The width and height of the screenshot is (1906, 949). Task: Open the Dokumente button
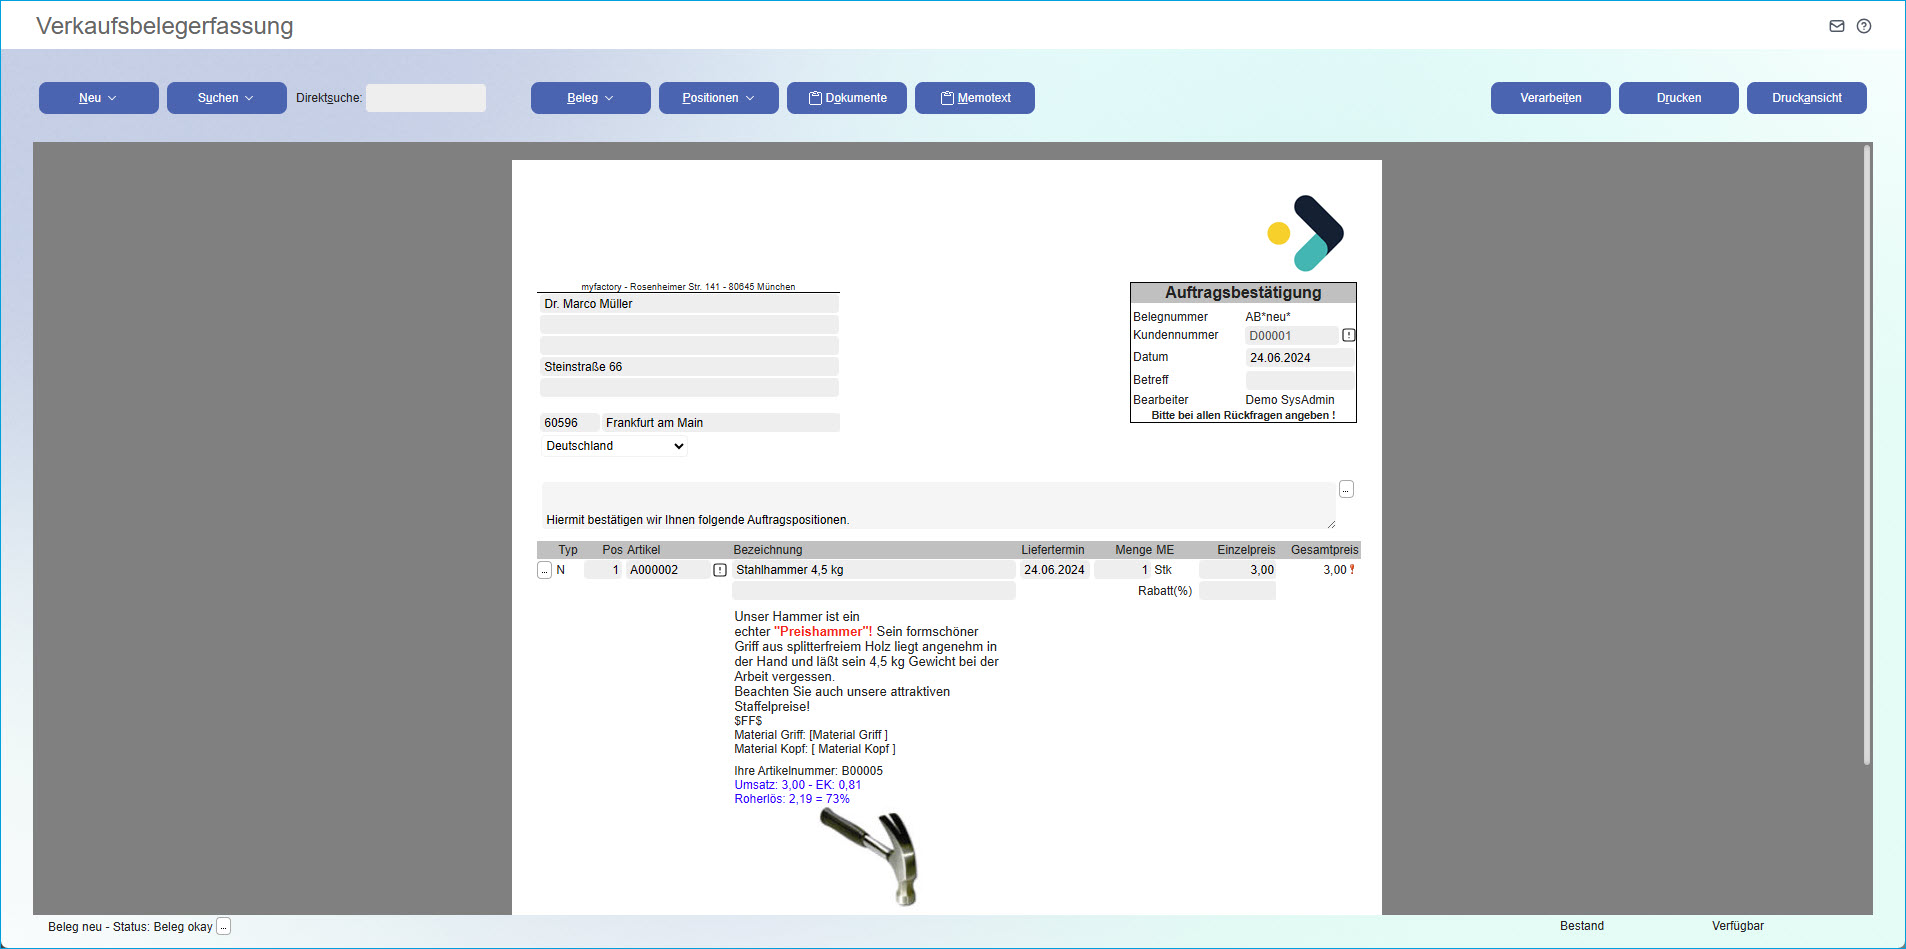847,98
